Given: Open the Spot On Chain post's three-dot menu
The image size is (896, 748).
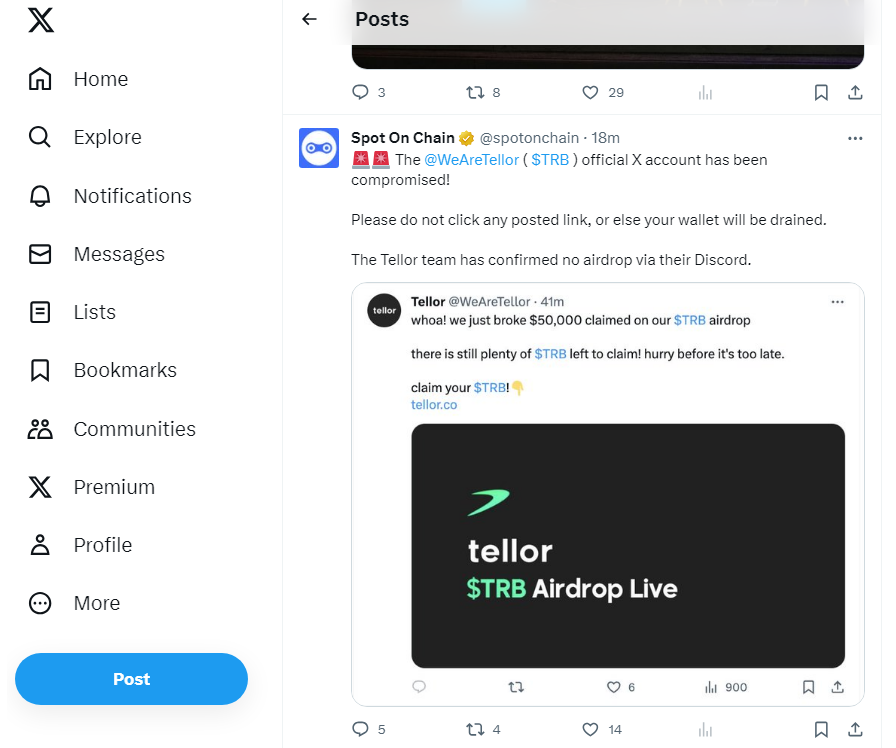Looking at the screenshot, I should click(855, 138).
